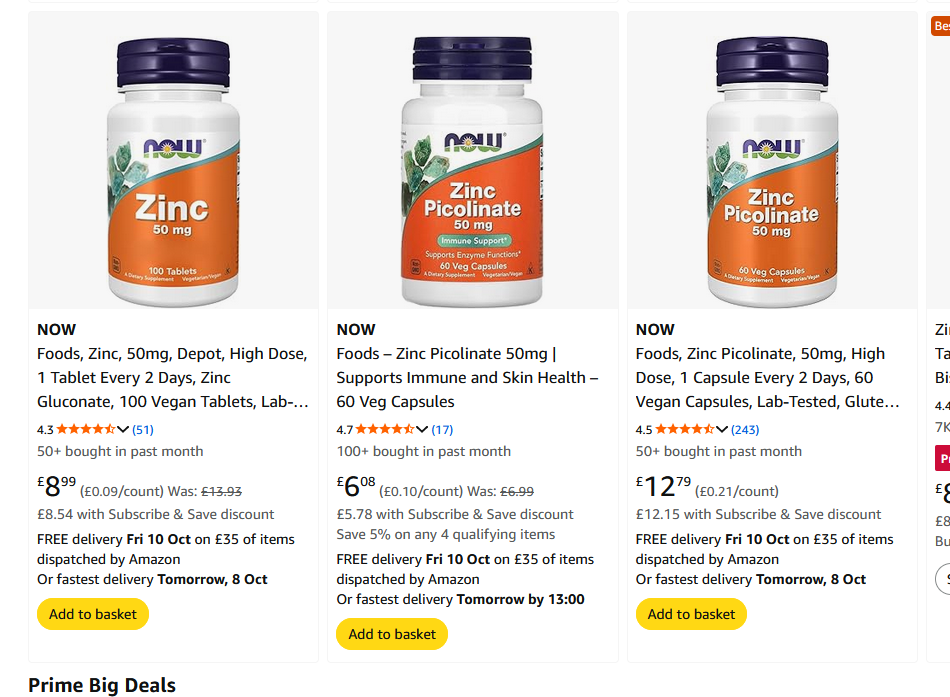Open "Supports Immune and Skin Health" product title
950x697 pixels.
[467, 378]
